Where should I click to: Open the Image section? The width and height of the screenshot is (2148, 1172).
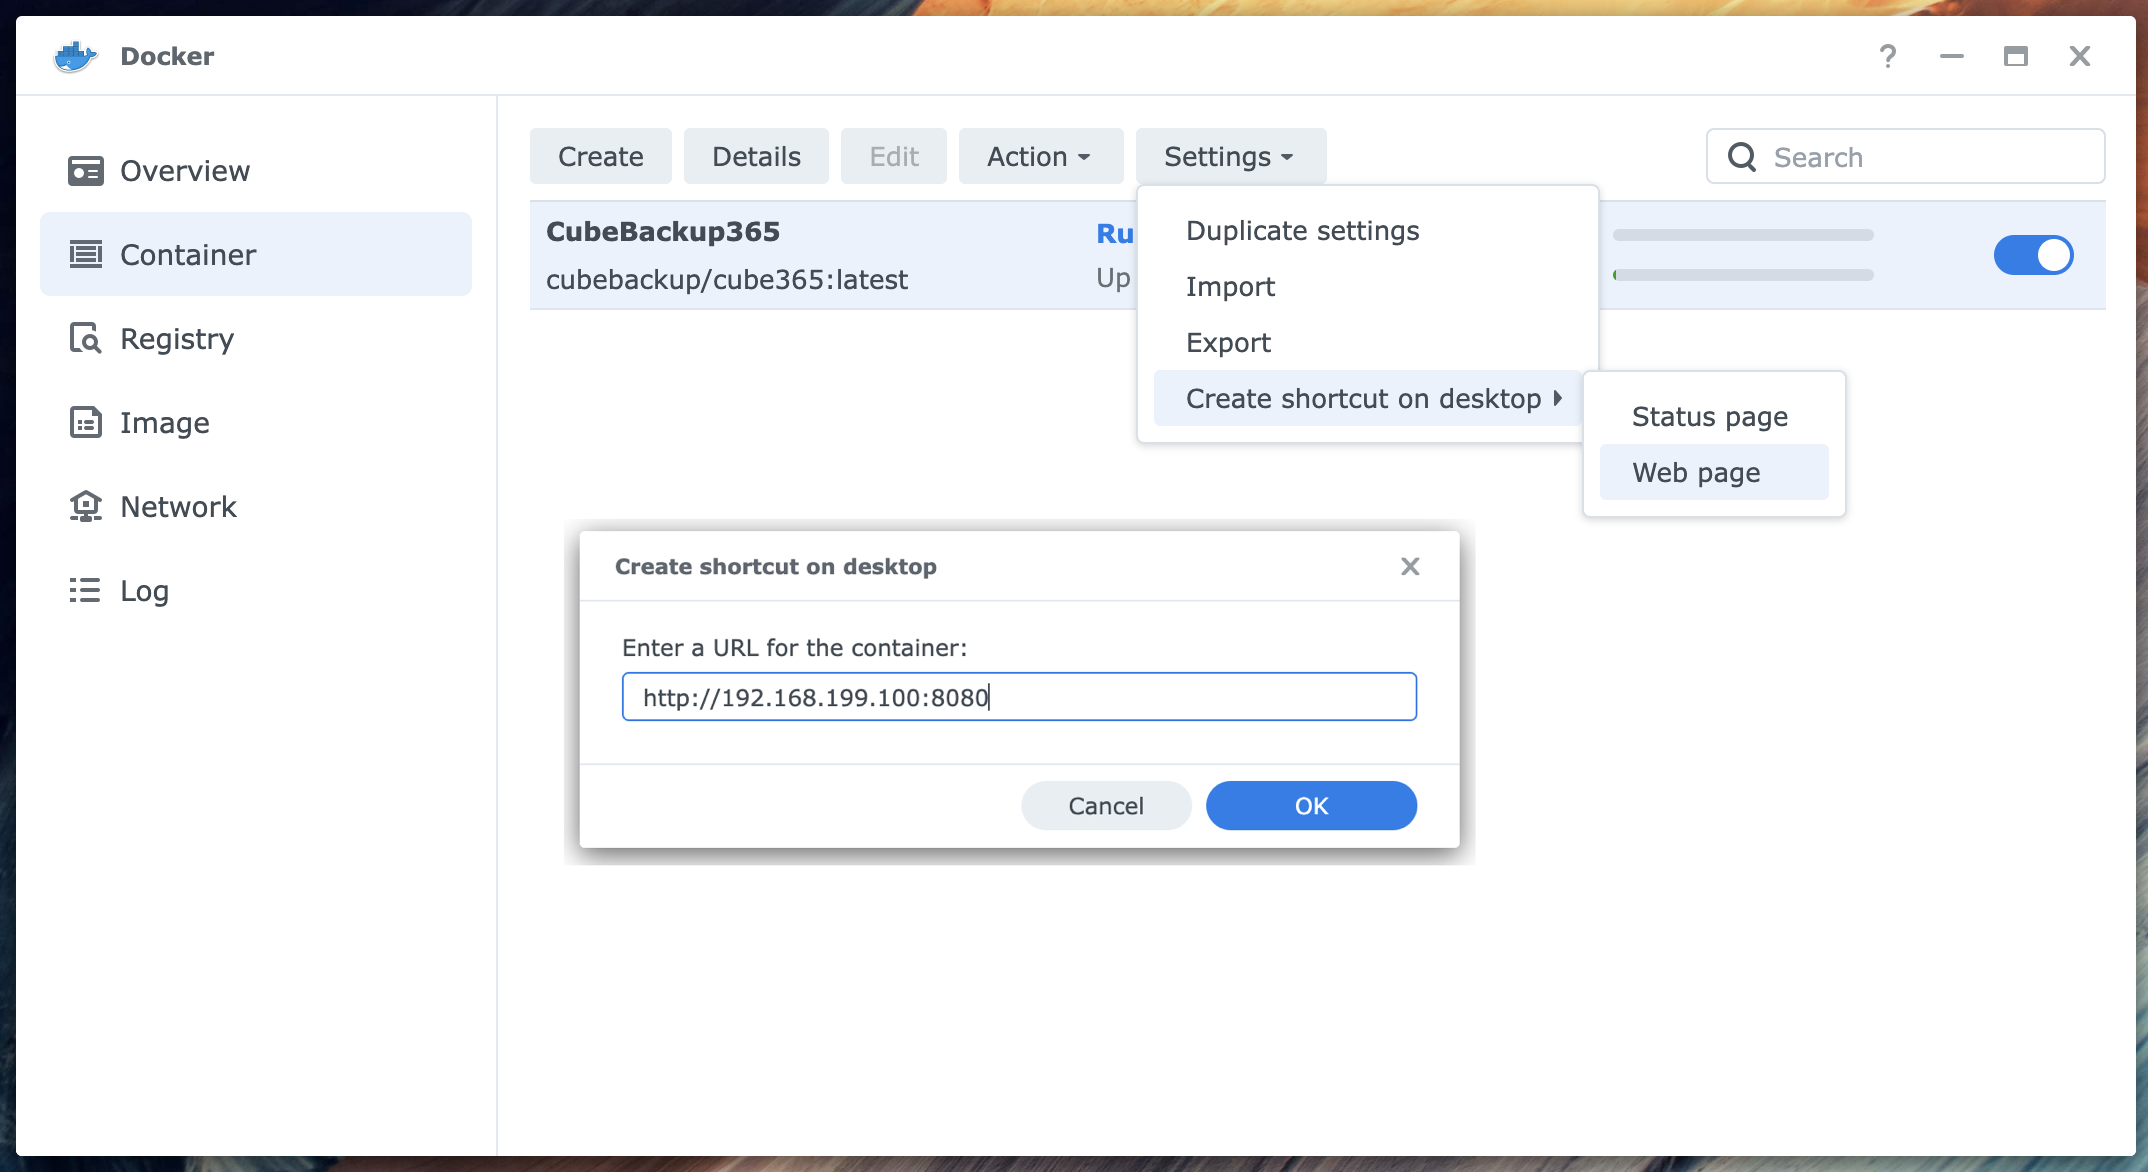tap(256, 423)
